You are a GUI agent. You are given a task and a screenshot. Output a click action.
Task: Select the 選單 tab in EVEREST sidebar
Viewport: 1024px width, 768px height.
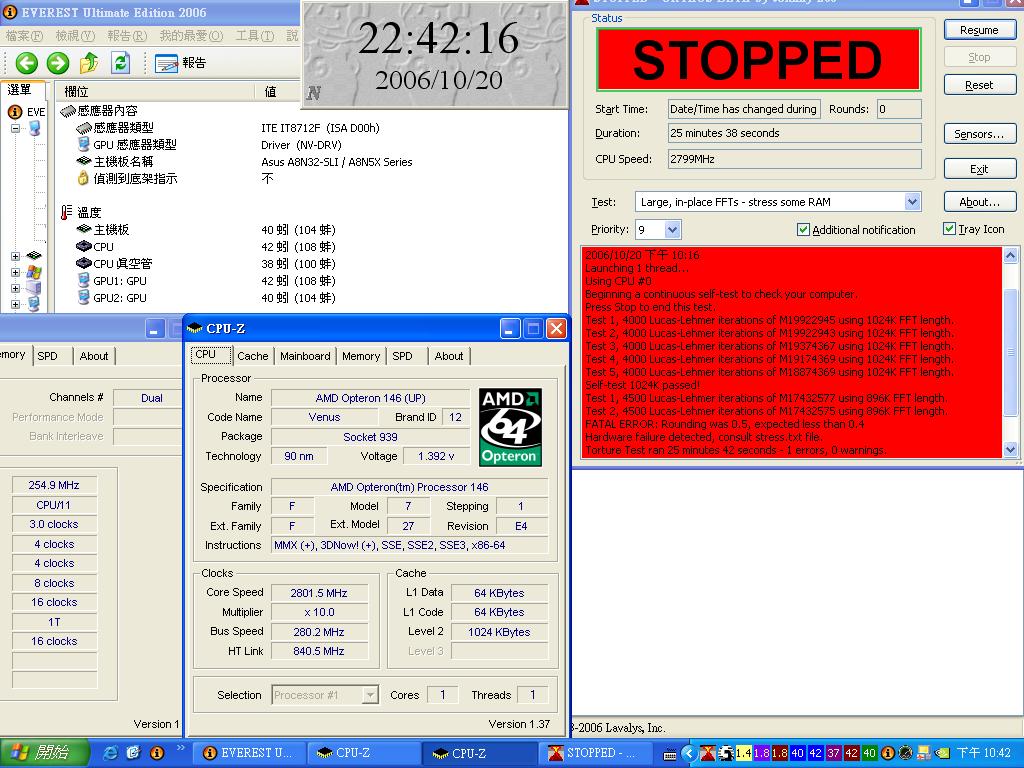pos(22,90)
